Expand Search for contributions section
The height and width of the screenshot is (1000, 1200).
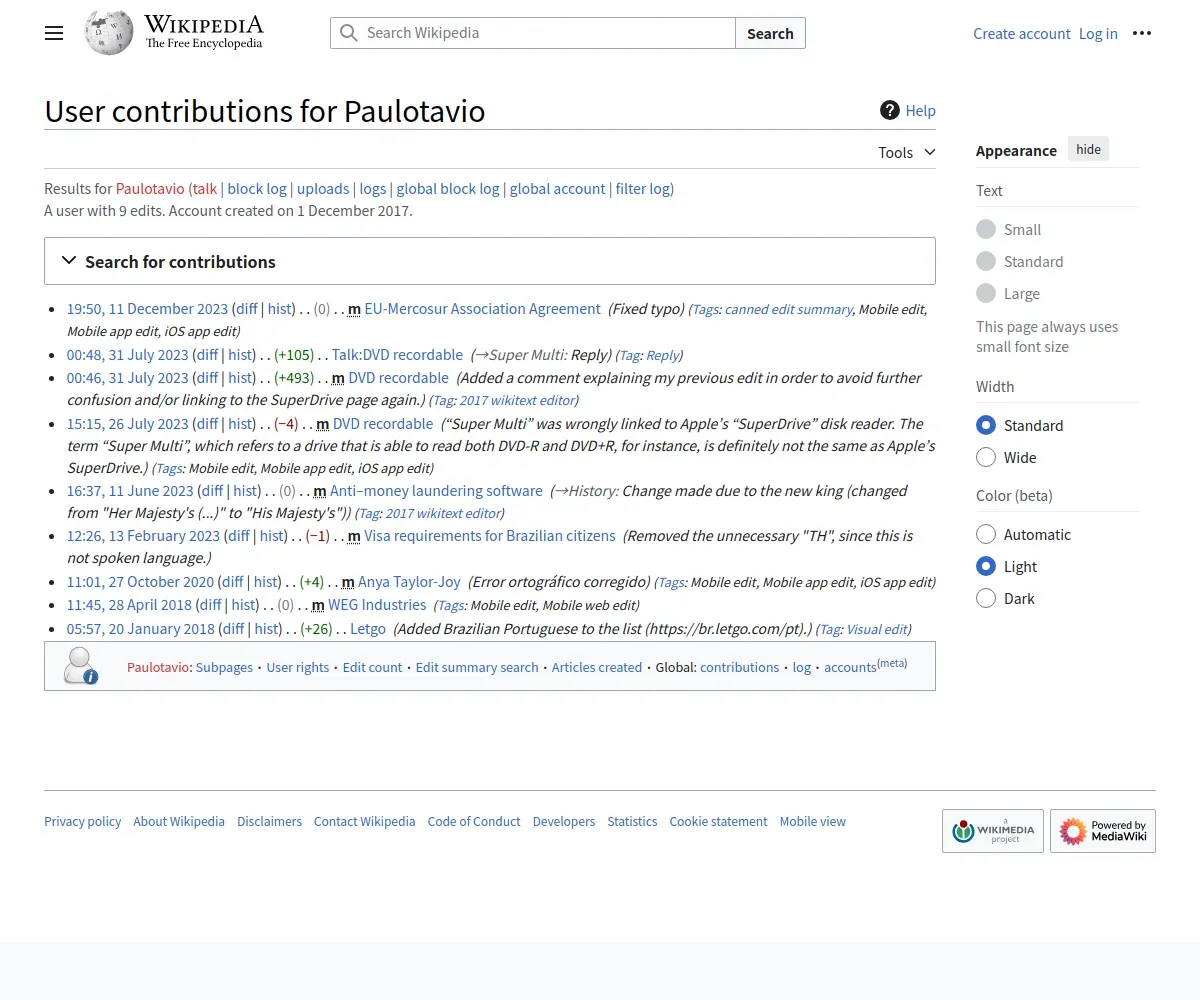(490, 261)
